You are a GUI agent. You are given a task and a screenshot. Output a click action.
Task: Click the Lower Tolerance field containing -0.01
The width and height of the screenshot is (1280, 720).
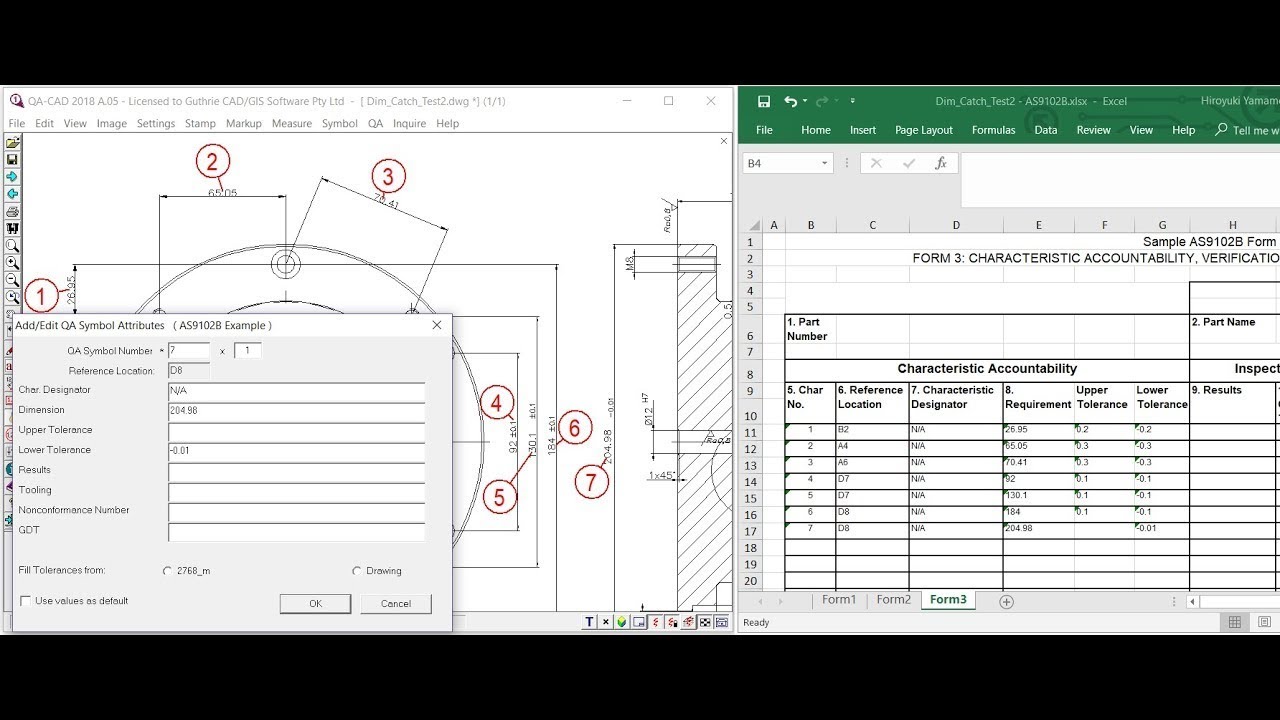[296, 451]
